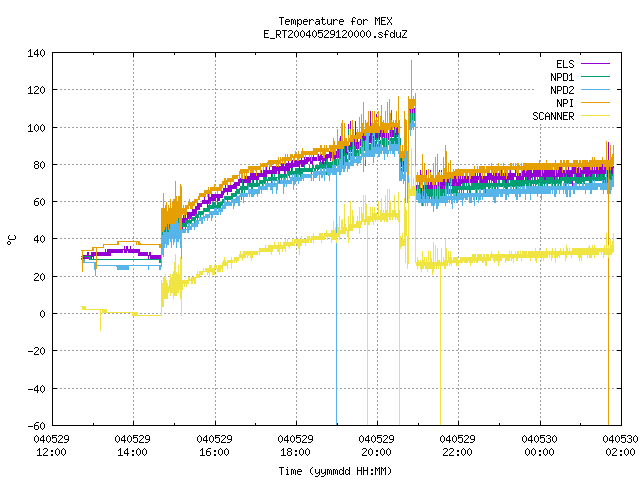Screen dimensions: 640x480
Task: Click the chart title 'Temperature for MEX'
Action: (335, 21)
